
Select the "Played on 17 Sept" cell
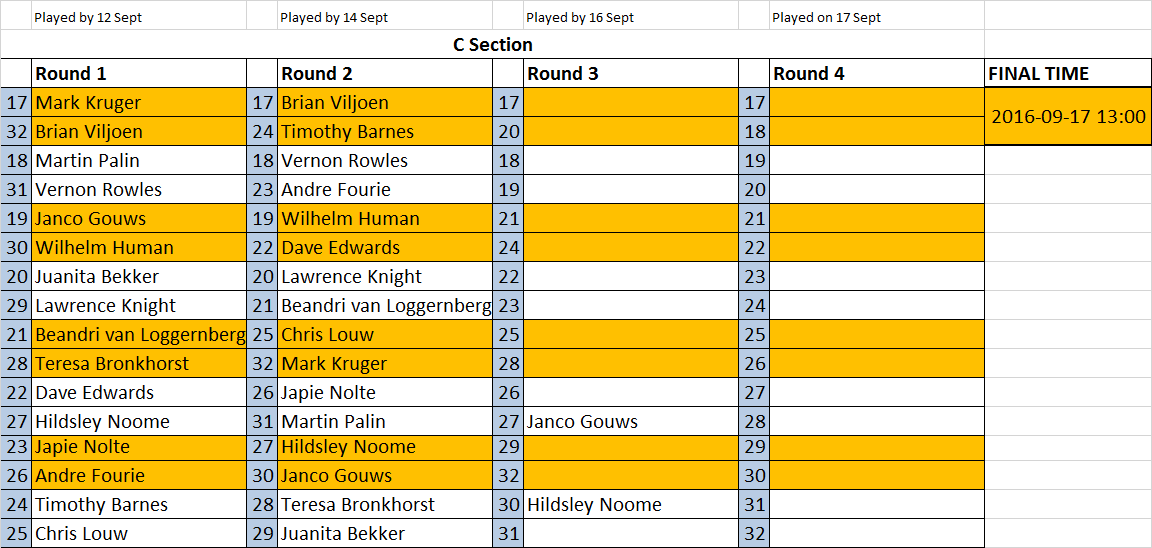[876, 17]
